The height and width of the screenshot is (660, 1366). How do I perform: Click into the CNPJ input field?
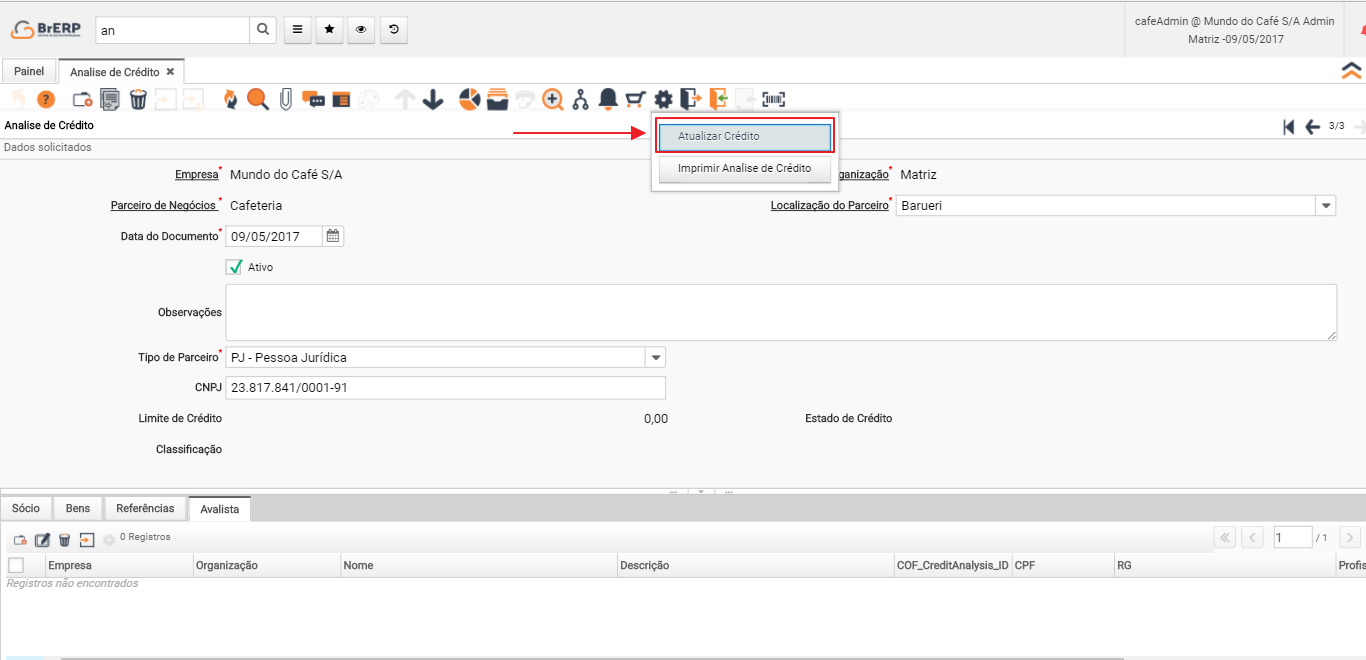[445, 388]
